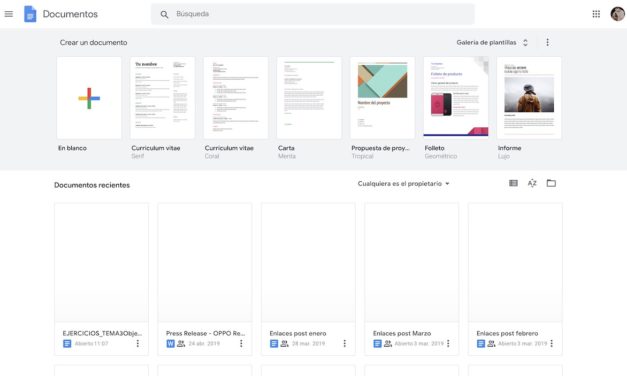This screenshot has width=627, height=376.
Task: Click the En blanco label
Action: 72,148
